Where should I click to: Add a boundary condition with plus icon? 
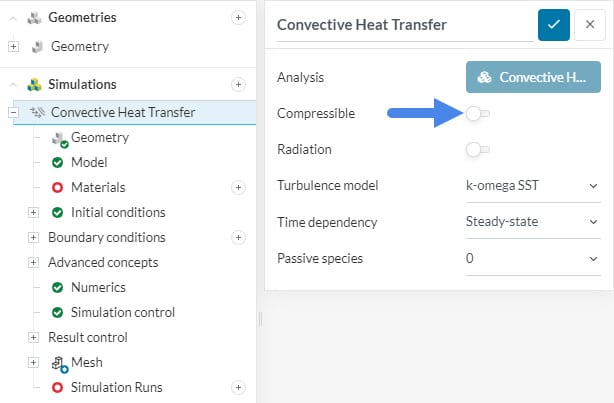tap(237, 237)
